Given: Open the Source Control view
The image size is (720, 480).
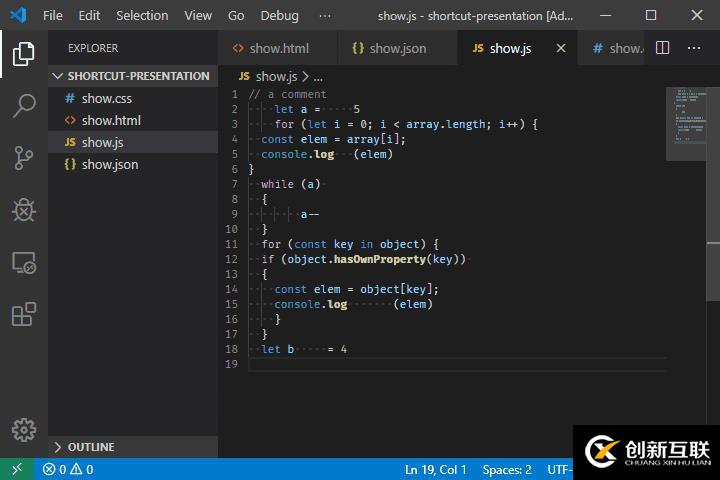Looking at the screenshot, I should (23, 158).
